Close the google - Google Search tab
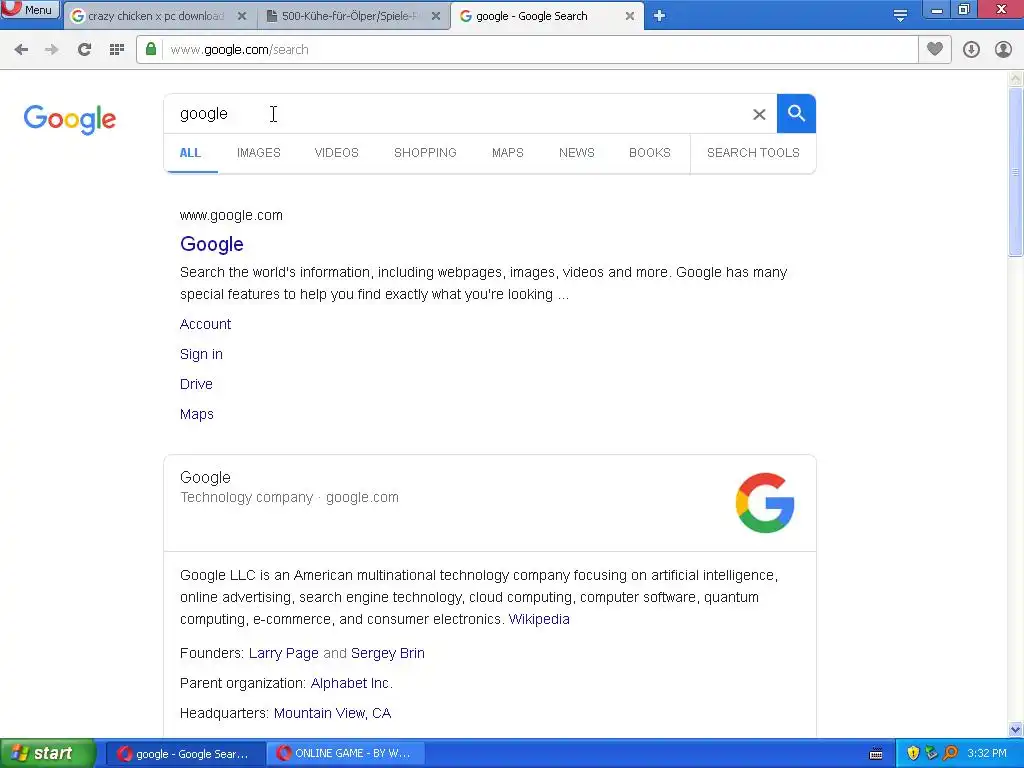 tap(630, 16)
